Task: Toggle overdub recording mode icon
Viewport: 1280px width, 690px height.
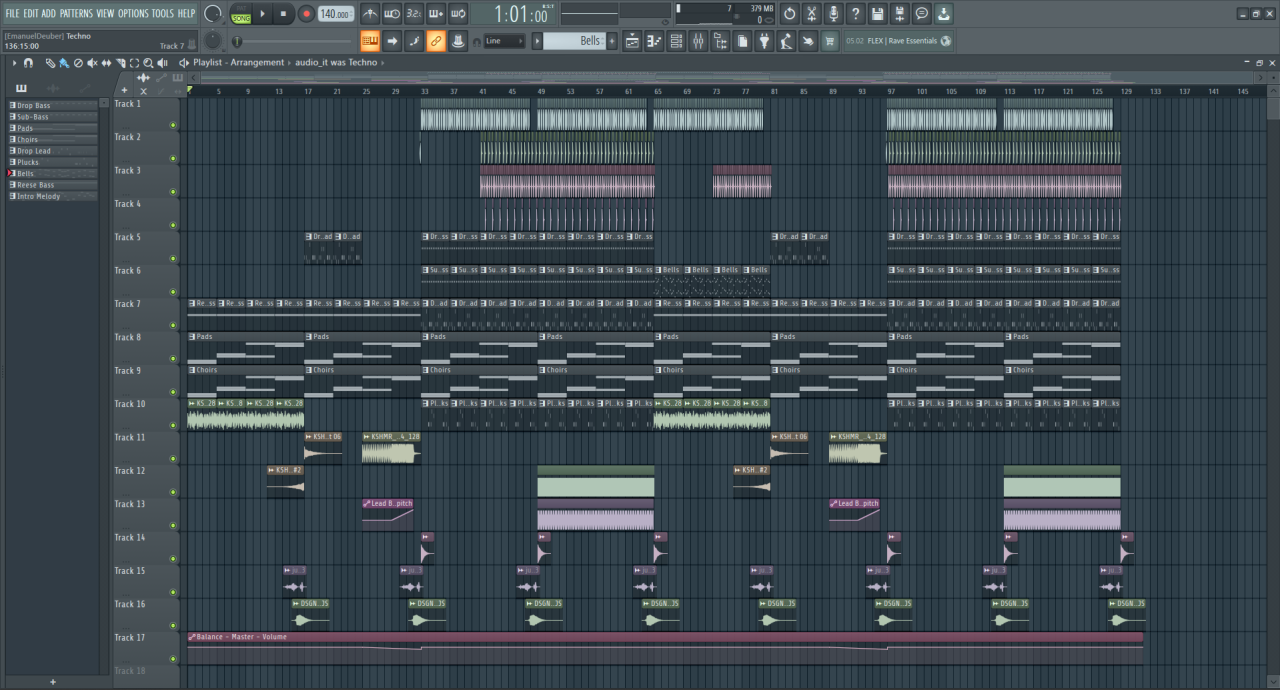Action: [x=436, y=14]
